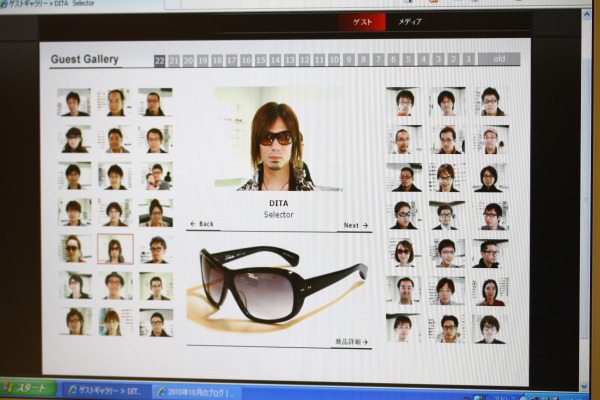
Task: Open gallery page 13
Action: click(290, 60)
